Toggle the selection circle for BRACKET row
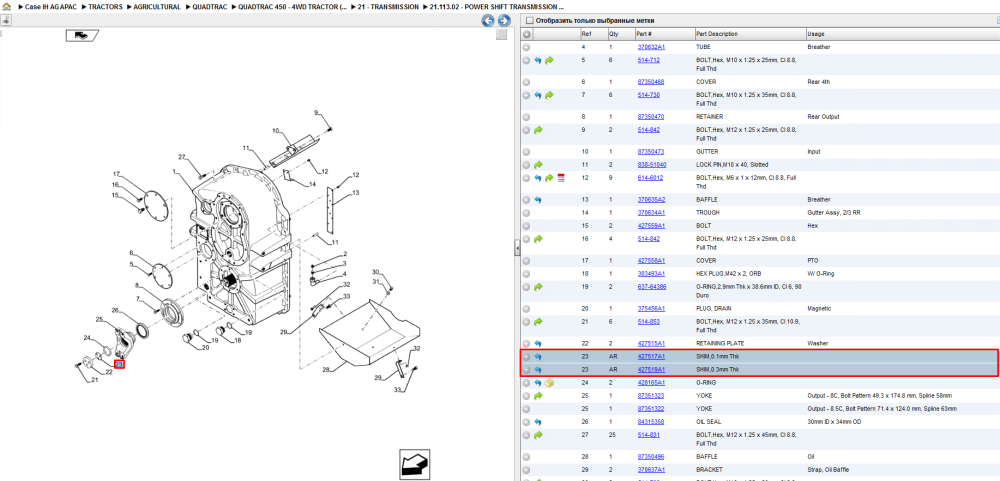Image resolution: width=1000 pixels, height=481 pixels. coord(526,470)
